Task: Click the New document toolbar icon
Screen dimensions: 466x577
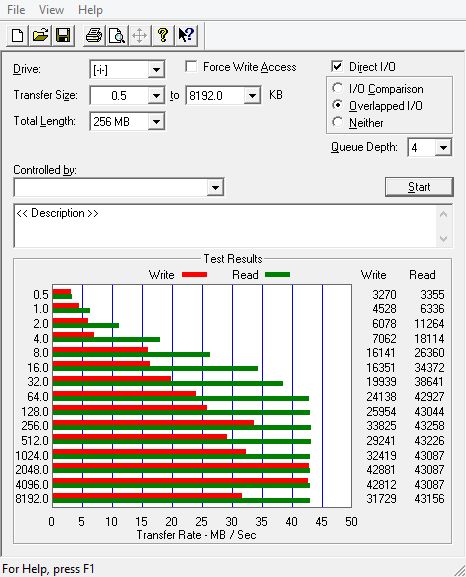Action: pos(18,36)
